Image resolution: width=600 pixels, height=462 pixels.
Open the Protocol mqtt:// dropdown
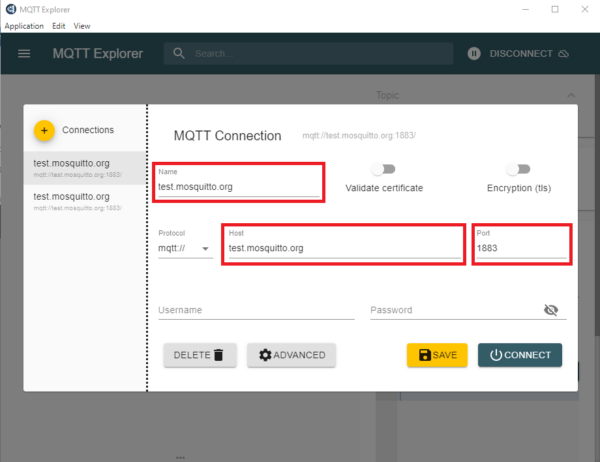(x=185, y=248)
